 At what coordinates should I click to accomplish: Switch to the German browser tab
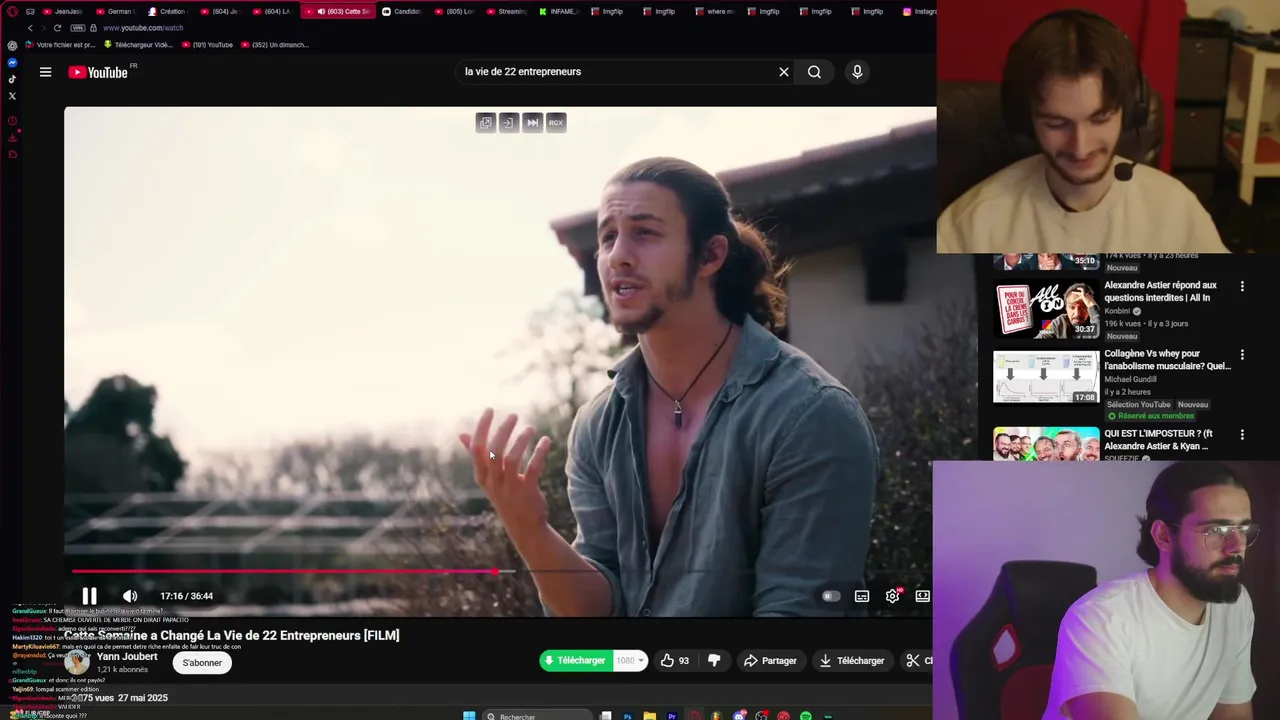118,11
